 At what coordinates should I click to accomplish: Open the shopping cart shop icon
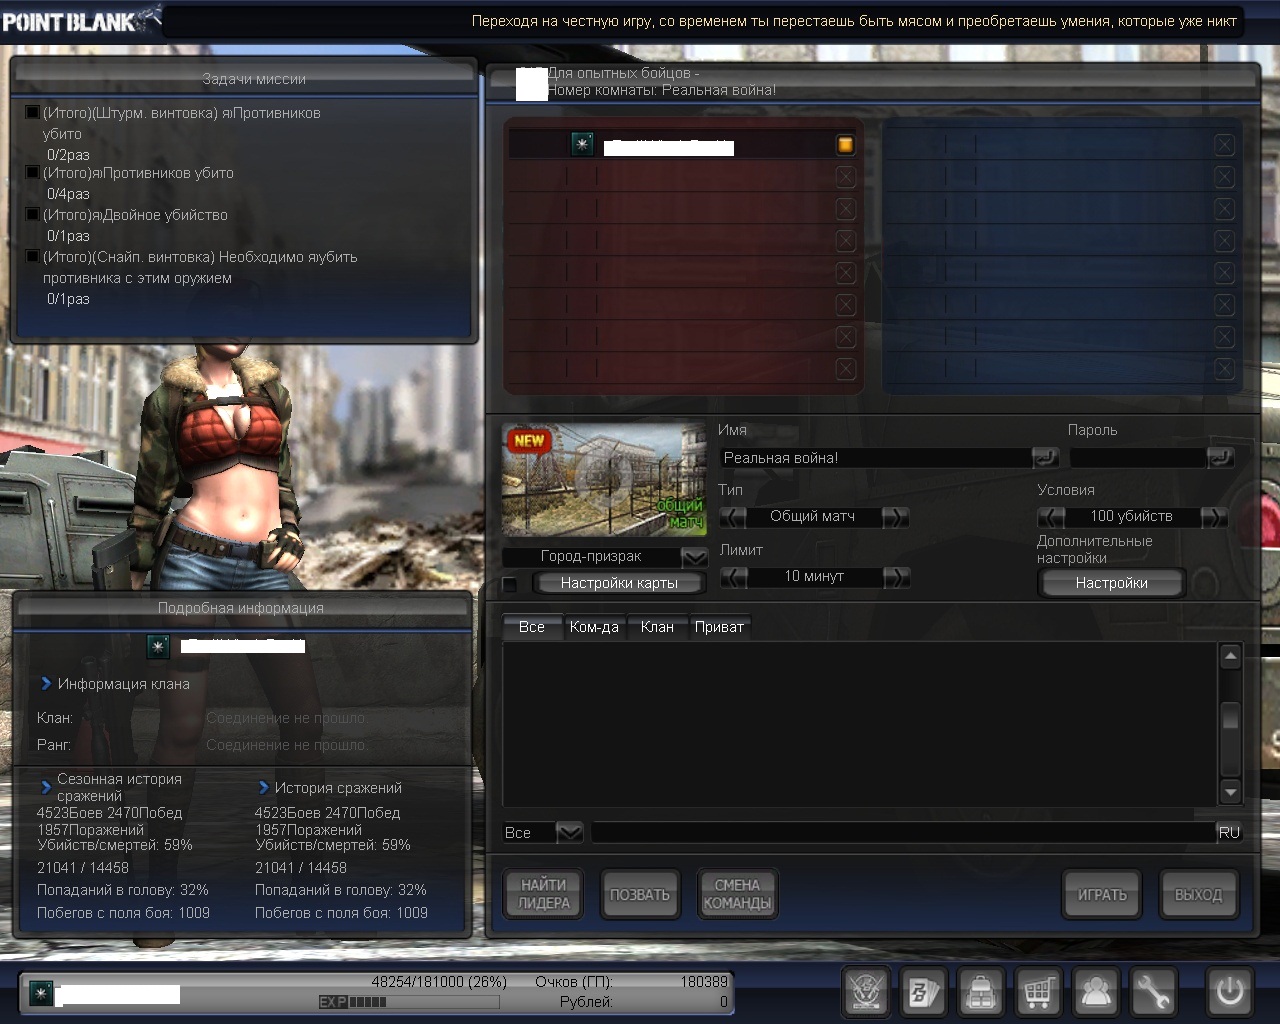[1039, 992]
